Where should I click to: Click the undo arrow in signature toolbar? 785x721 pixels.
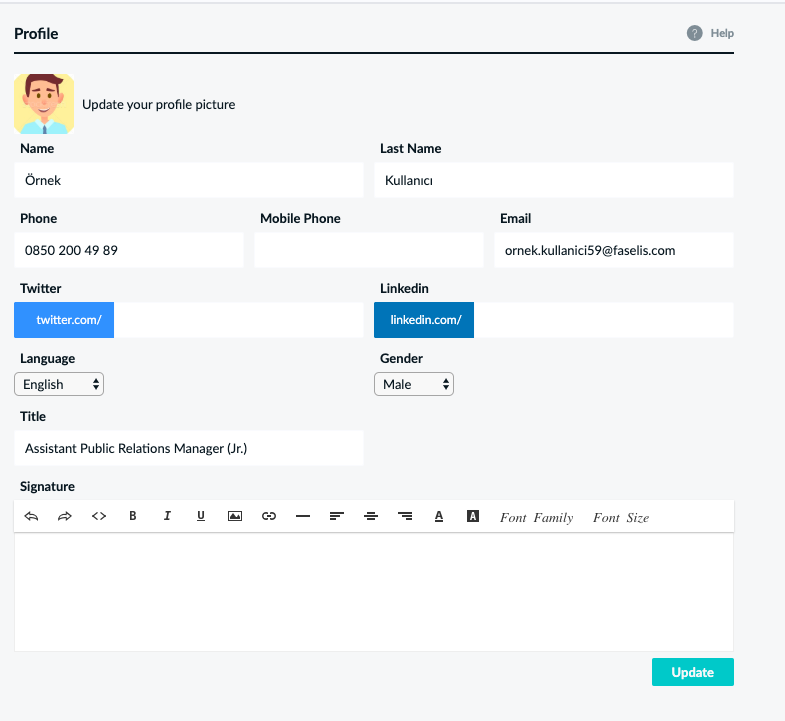point(31,516)
